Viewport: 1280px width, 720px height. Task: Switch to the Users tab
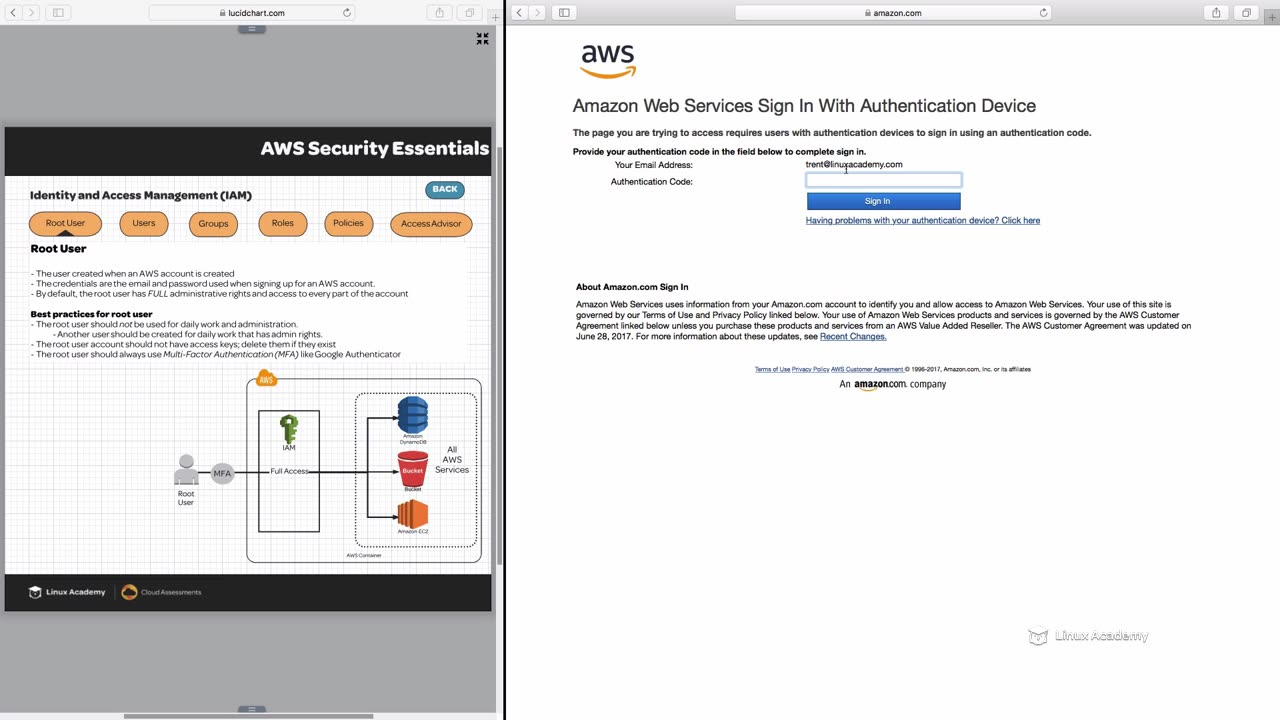point(144,224)
